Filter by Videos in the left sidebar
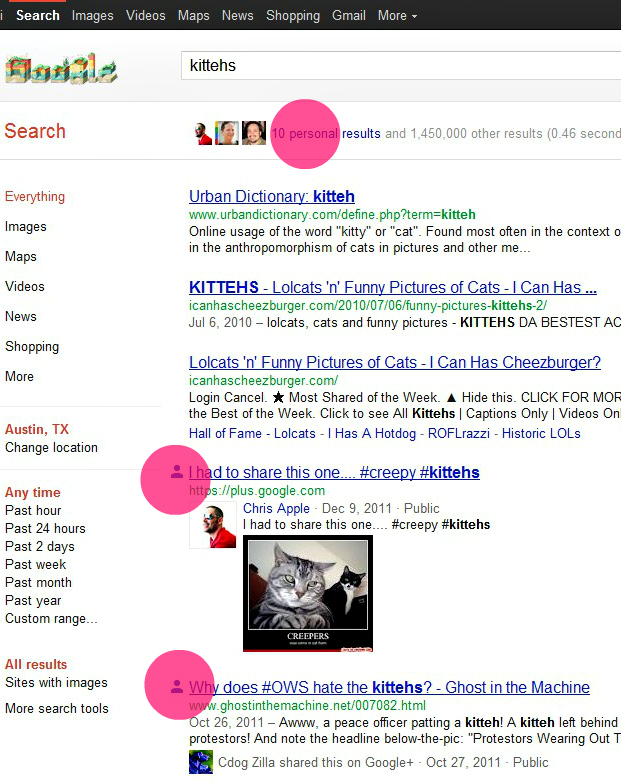Screen dimensions: 621x781 point(25,286)
